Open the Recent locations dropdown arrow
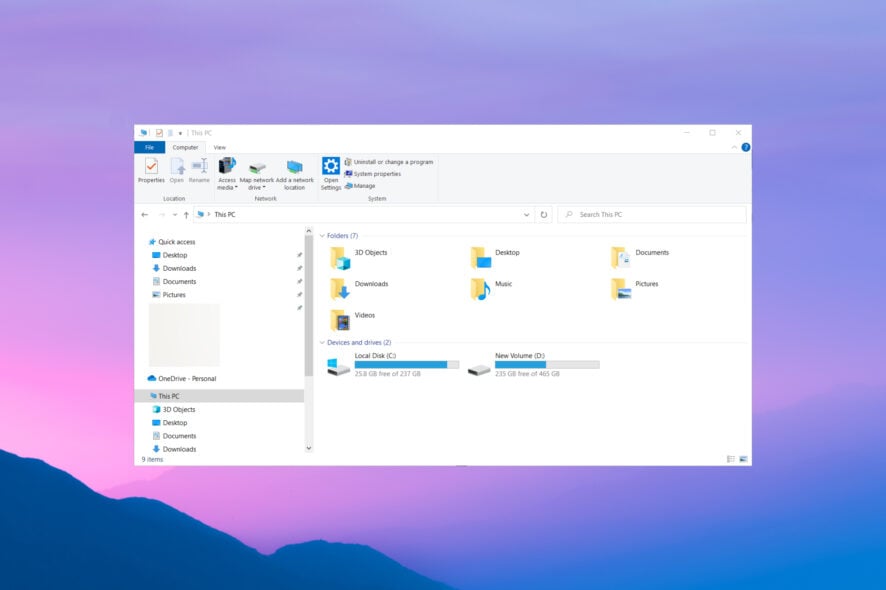 click(x=175, y=215)
